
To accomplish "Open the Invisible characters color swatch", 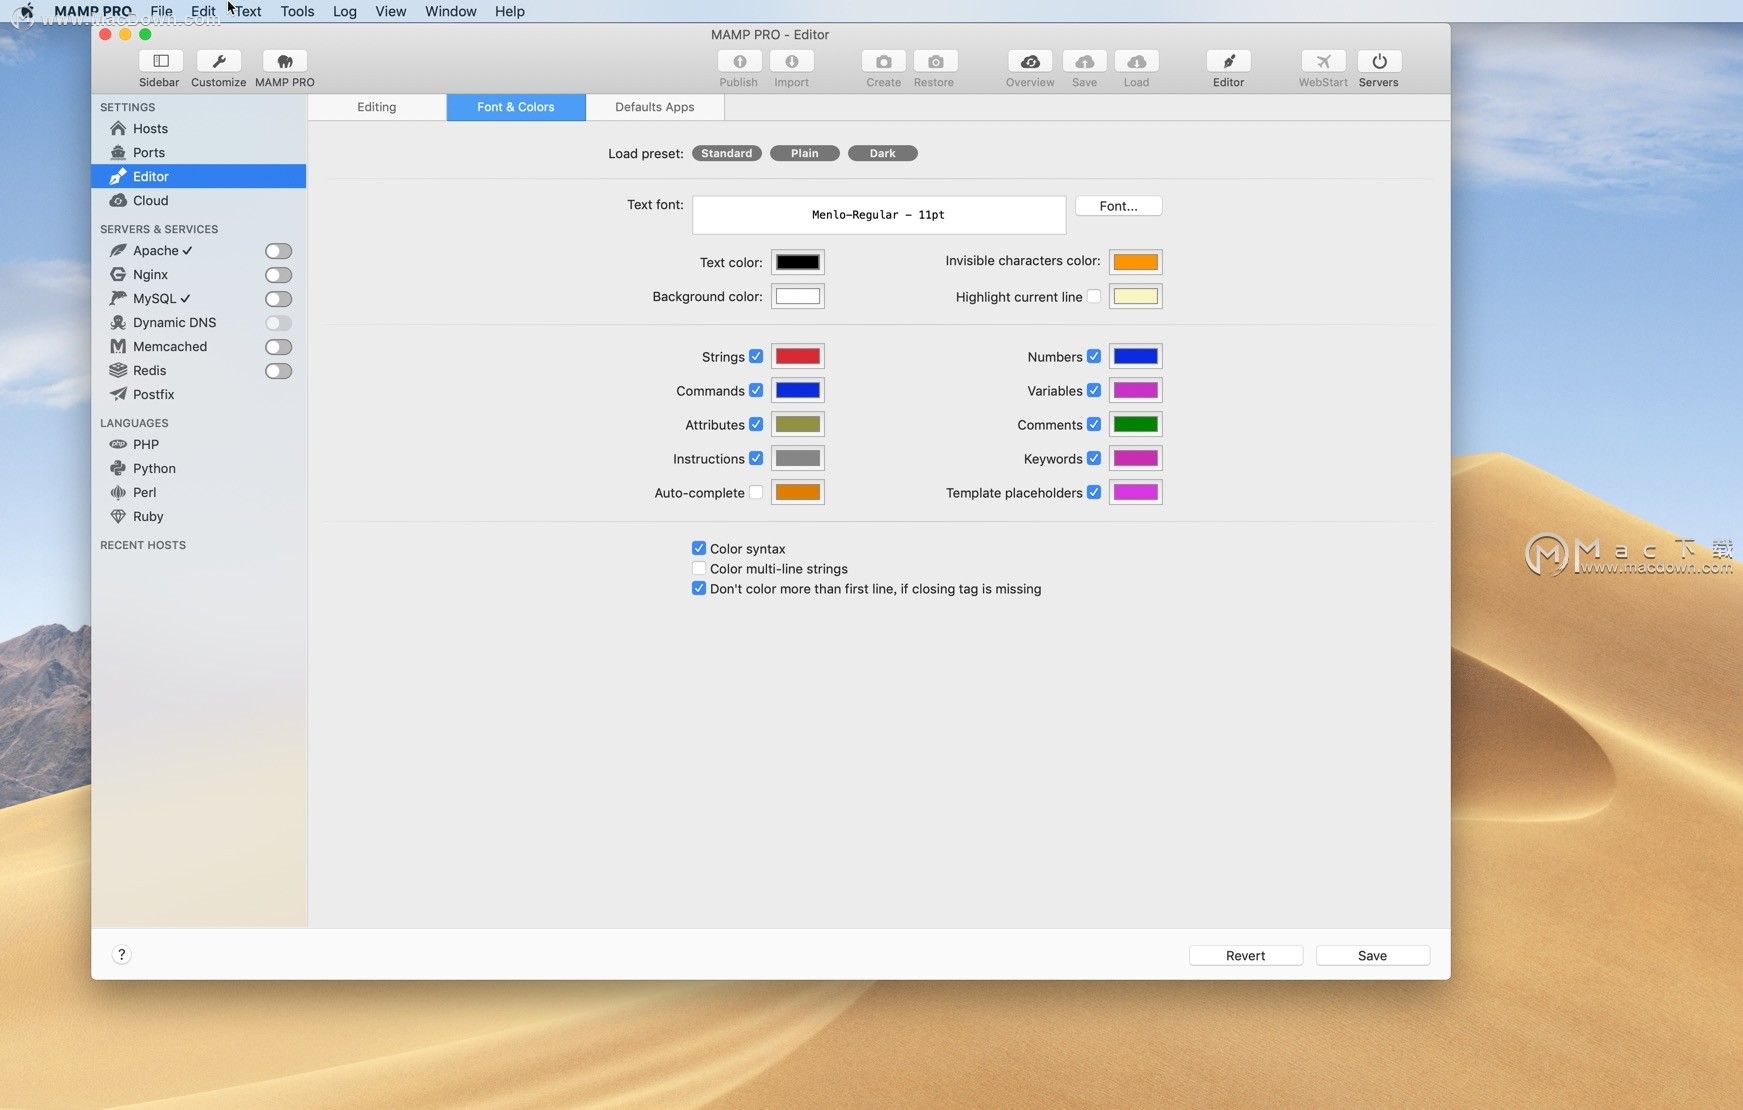I will [x=1136, y=262].
